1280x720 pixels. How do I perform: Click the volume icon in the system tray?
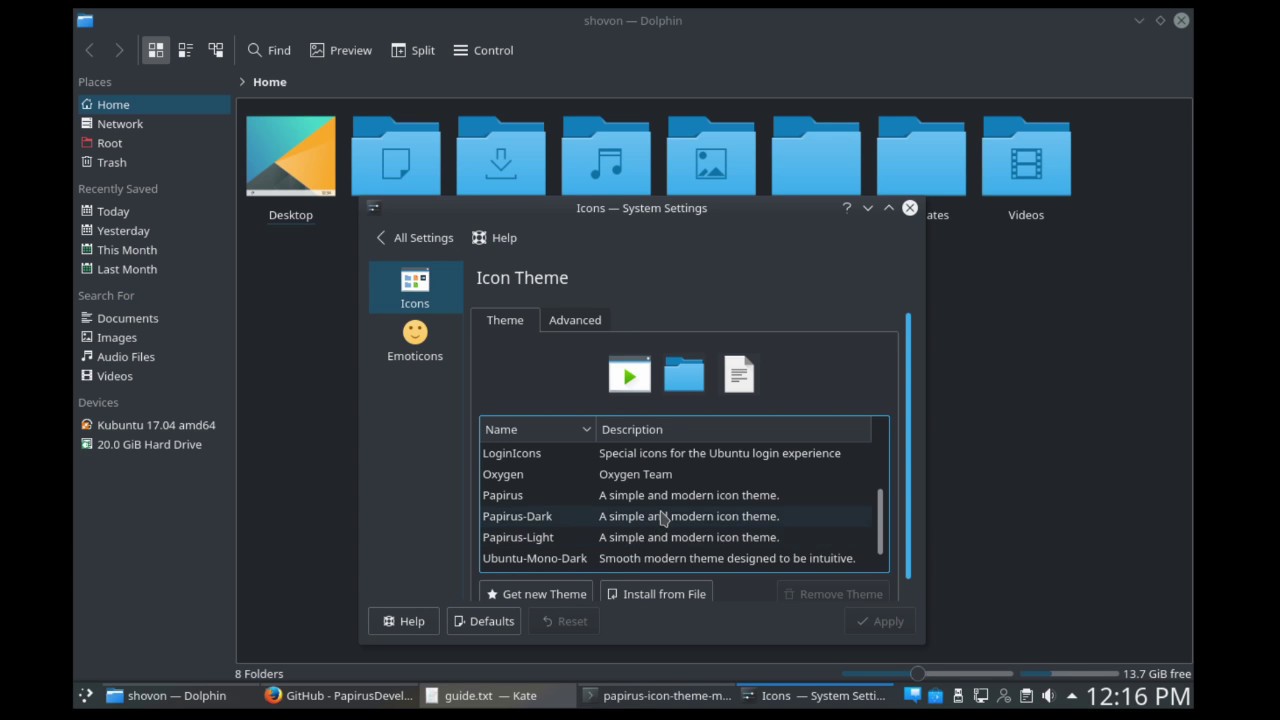(1048, 695)
